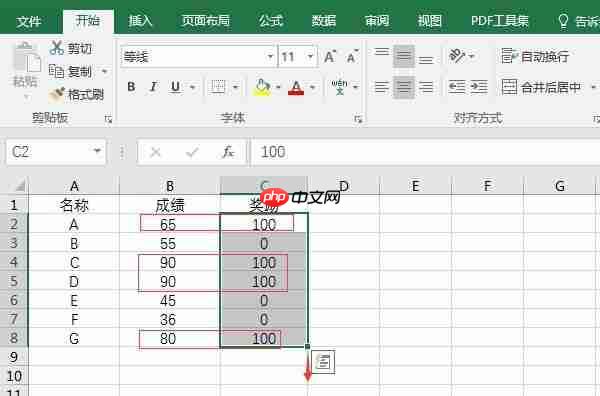Open the font size dropdown
This screenshot has width=600, height=396.
click(310, 57)
